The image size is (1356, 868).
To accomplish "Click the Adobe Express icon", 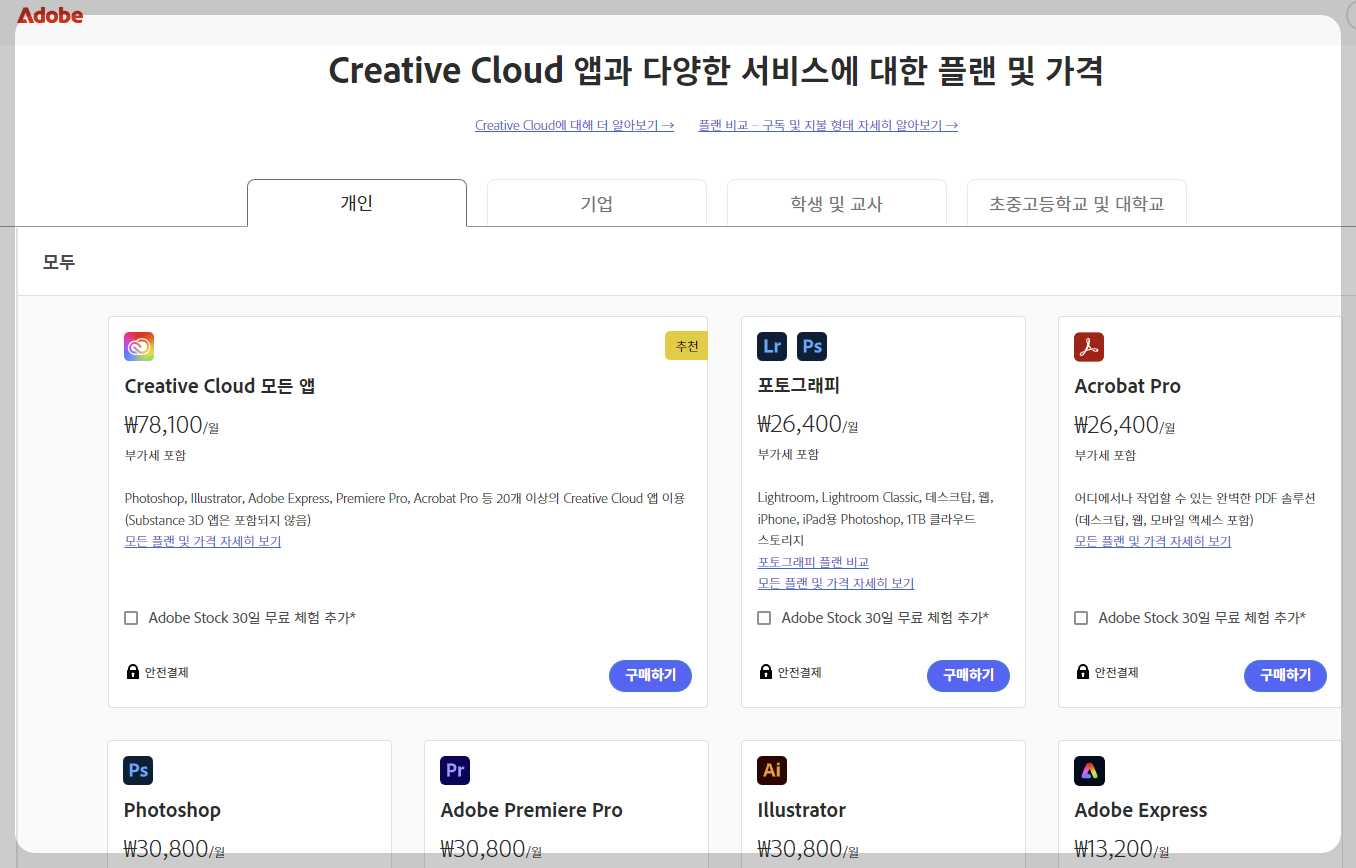I will coord(1089,770).
